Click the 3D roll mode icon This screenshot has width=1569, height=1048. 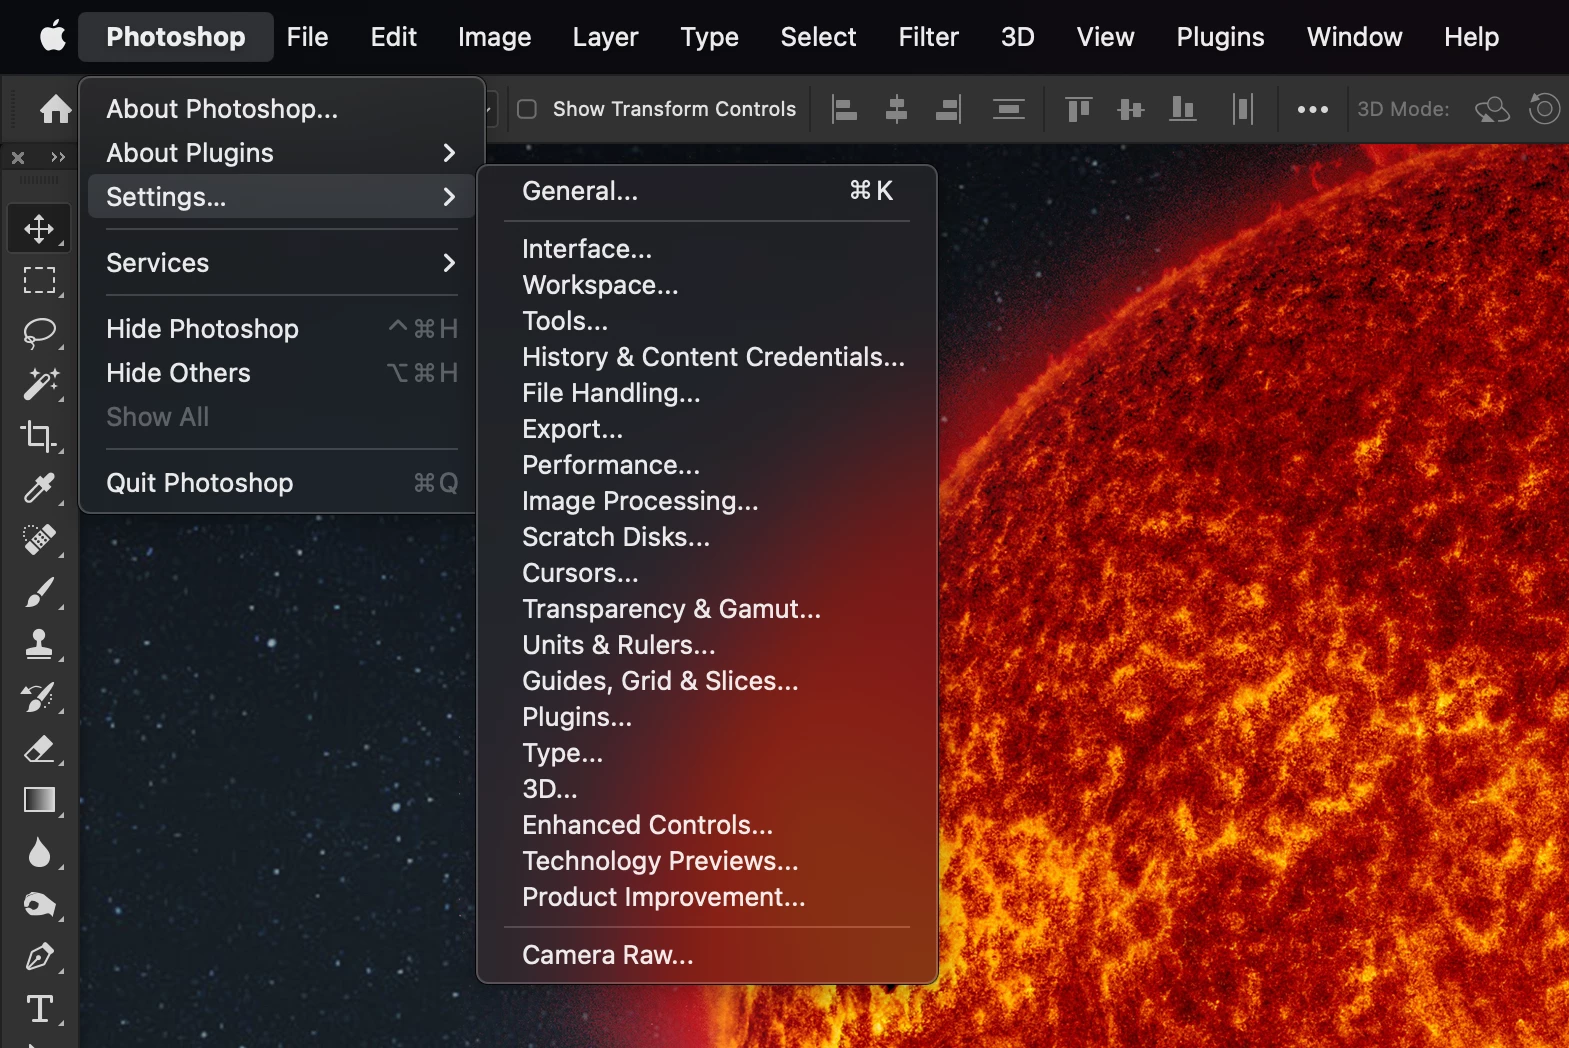pos(1545,108)
